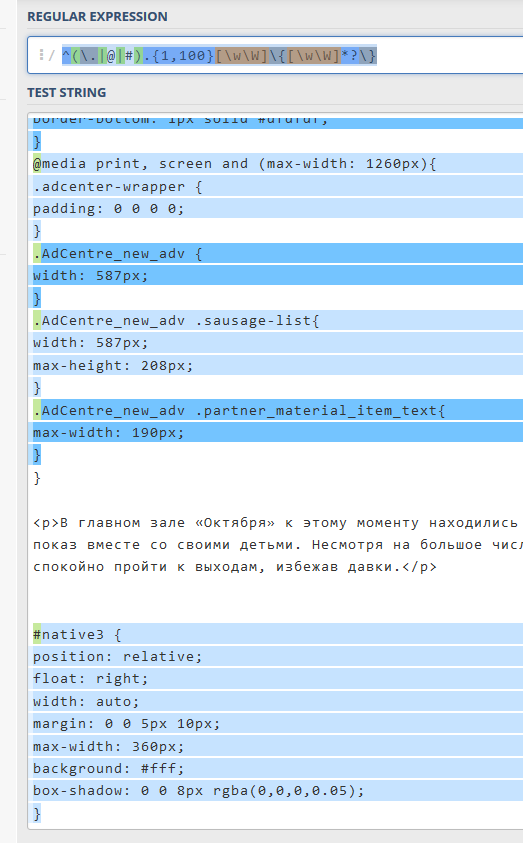Click the float: right; line
This screenshot has height=843, width=523.
pyautogui.click(x=90, y=678)
